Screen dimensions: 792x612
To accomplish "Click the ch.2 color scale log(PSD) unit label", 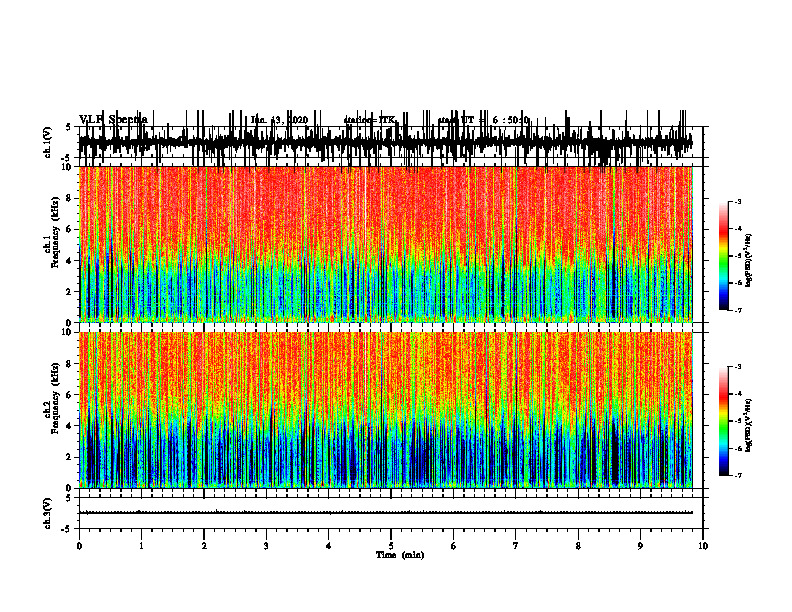I will (x=748, y=425).
